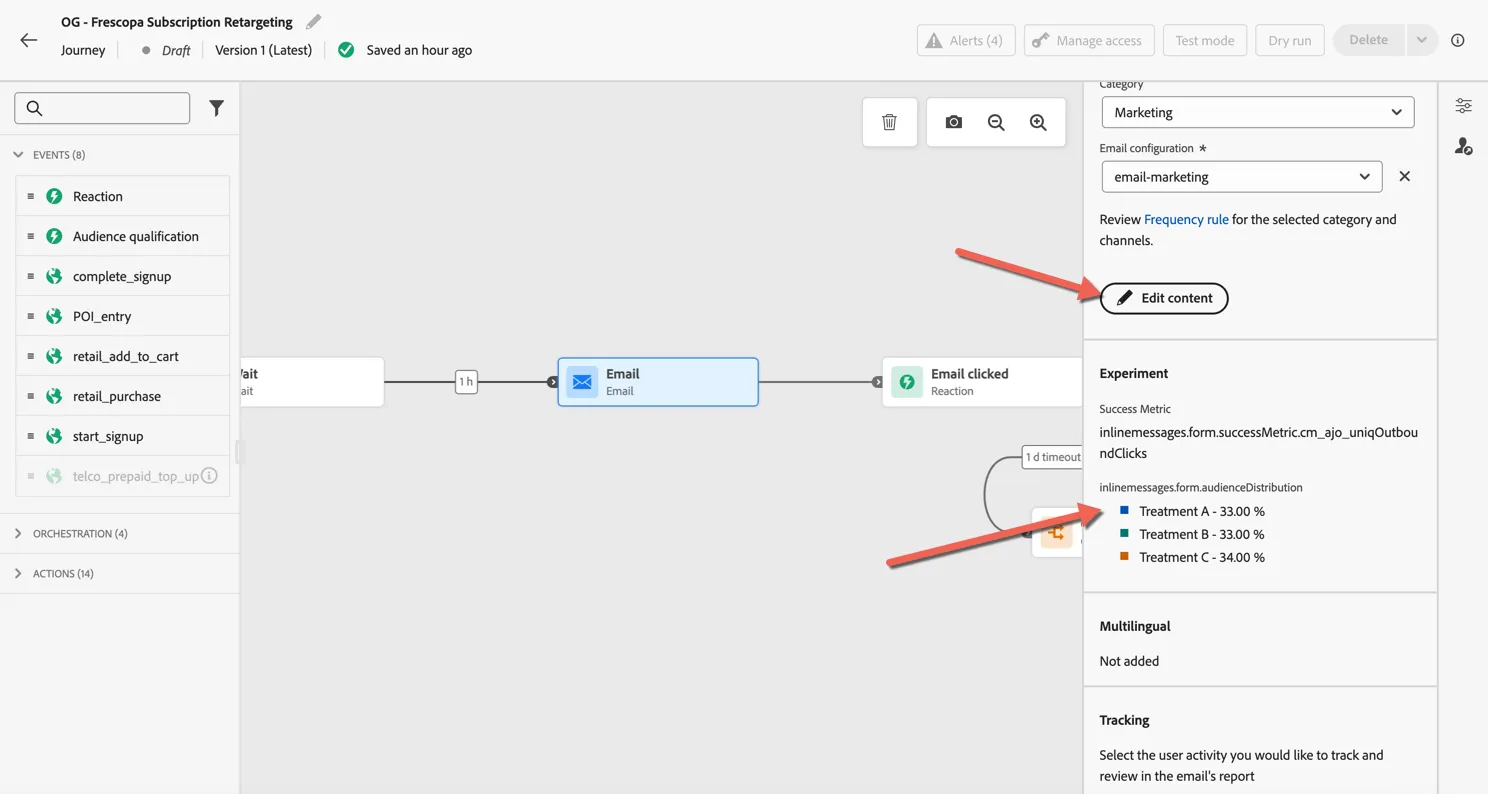Click the retail_purchase globe icon
Image resolution: width=1488 pixels, height=794 pixels.
pyautogui.click(x=55, y=396)
